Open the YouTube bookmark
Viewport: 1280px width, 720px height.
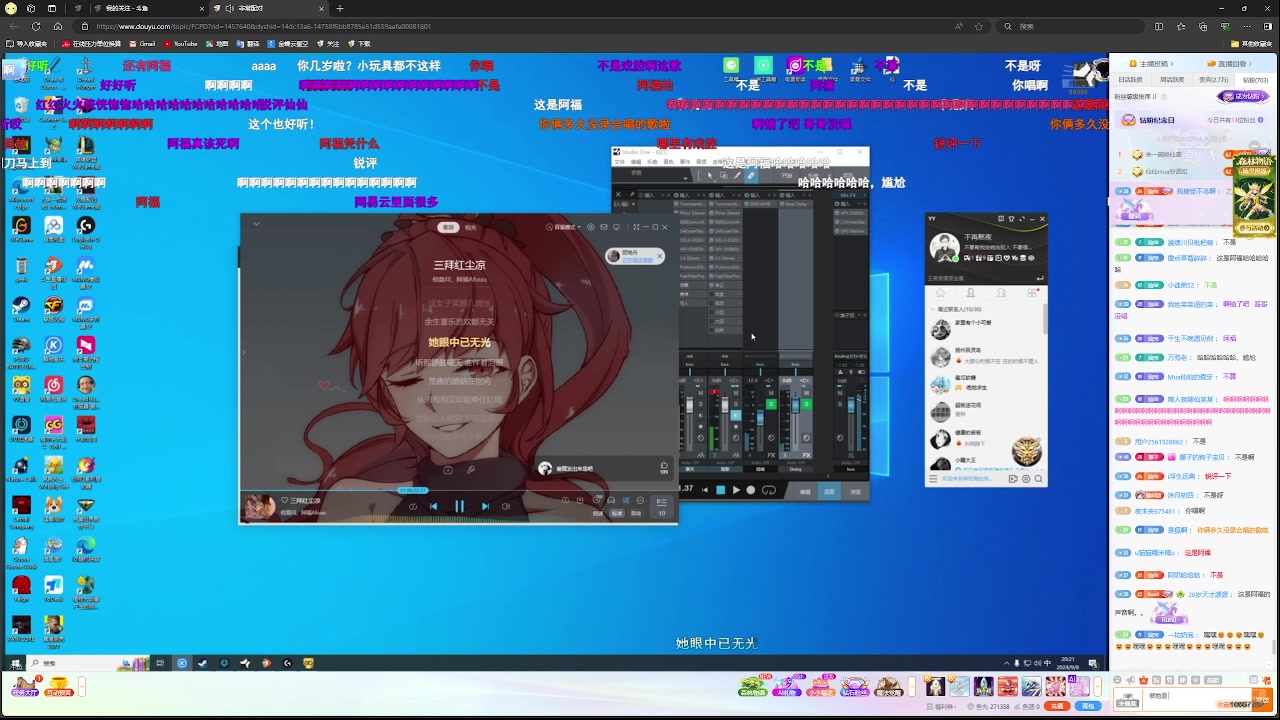click(181, 44)
